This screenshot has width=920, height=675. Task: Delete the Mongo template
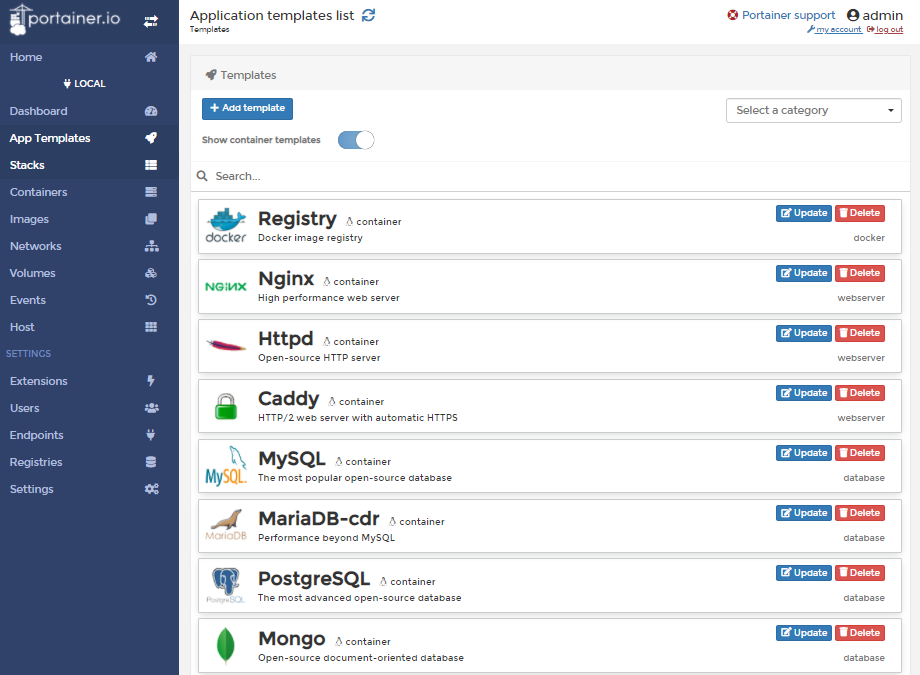coord(860,633)
